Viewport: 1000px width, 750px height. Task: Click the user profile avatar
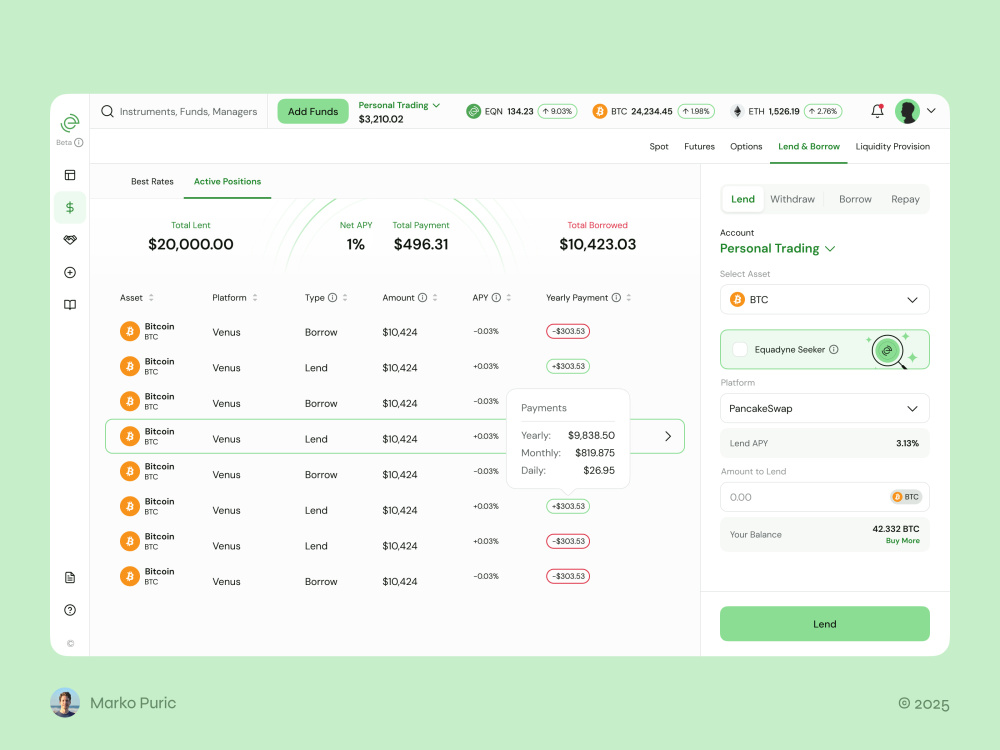pos(907,111)
